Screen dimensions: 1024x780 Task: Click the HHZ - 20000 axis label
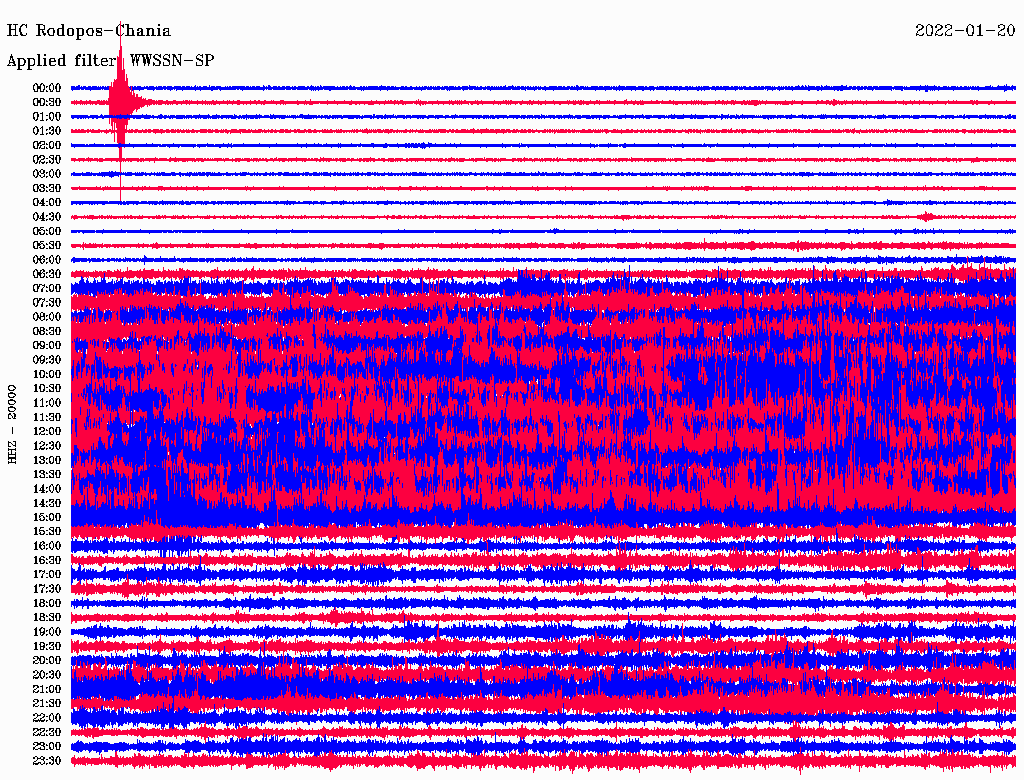pyautogui.click(x=12, y=424)
